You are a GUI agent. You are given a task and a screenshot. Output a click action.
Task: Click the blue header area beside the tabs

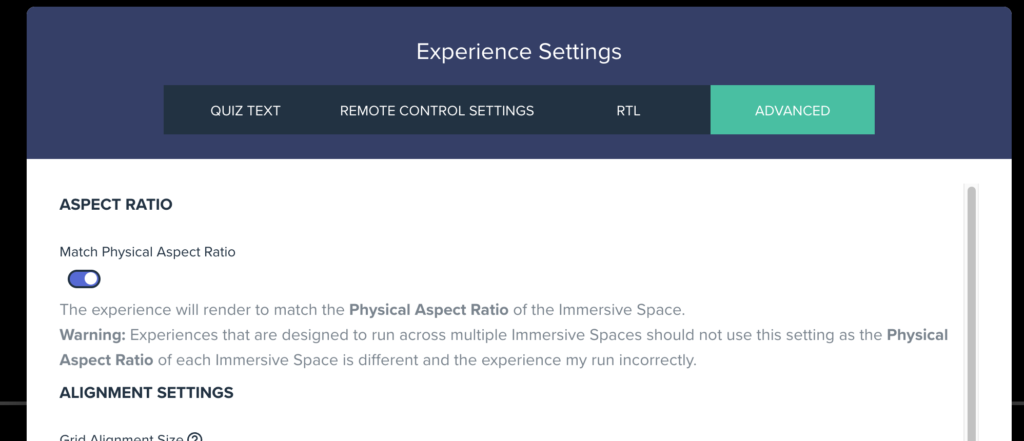95,110
